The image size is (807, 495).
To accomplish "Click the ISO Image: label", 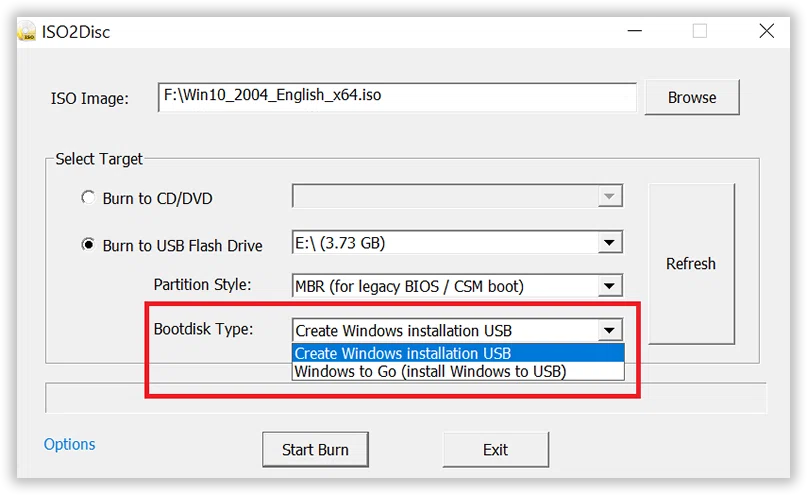I will tap(90, 98).
